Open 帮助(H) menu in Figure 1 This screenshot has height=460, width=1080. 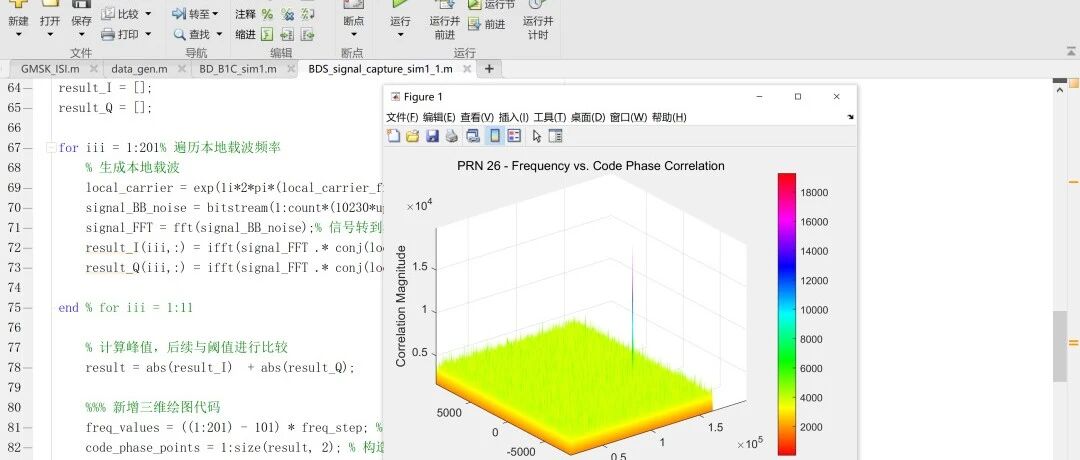pyautogui.click(x=669, y=118)
